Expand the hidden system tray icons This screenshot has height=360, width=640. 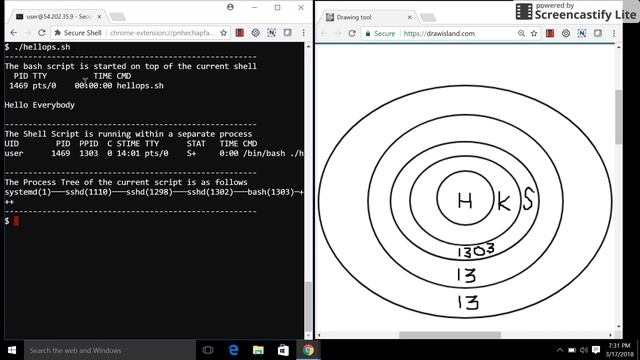(560, 350)
